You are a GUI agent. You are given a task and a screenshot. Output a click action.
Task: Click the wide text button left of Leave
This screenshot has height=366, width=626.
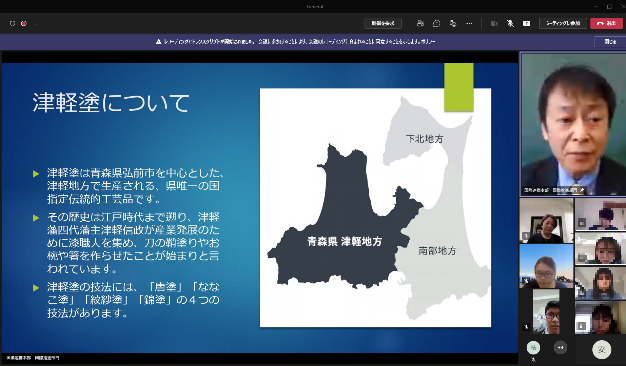(x=563, y=24)
